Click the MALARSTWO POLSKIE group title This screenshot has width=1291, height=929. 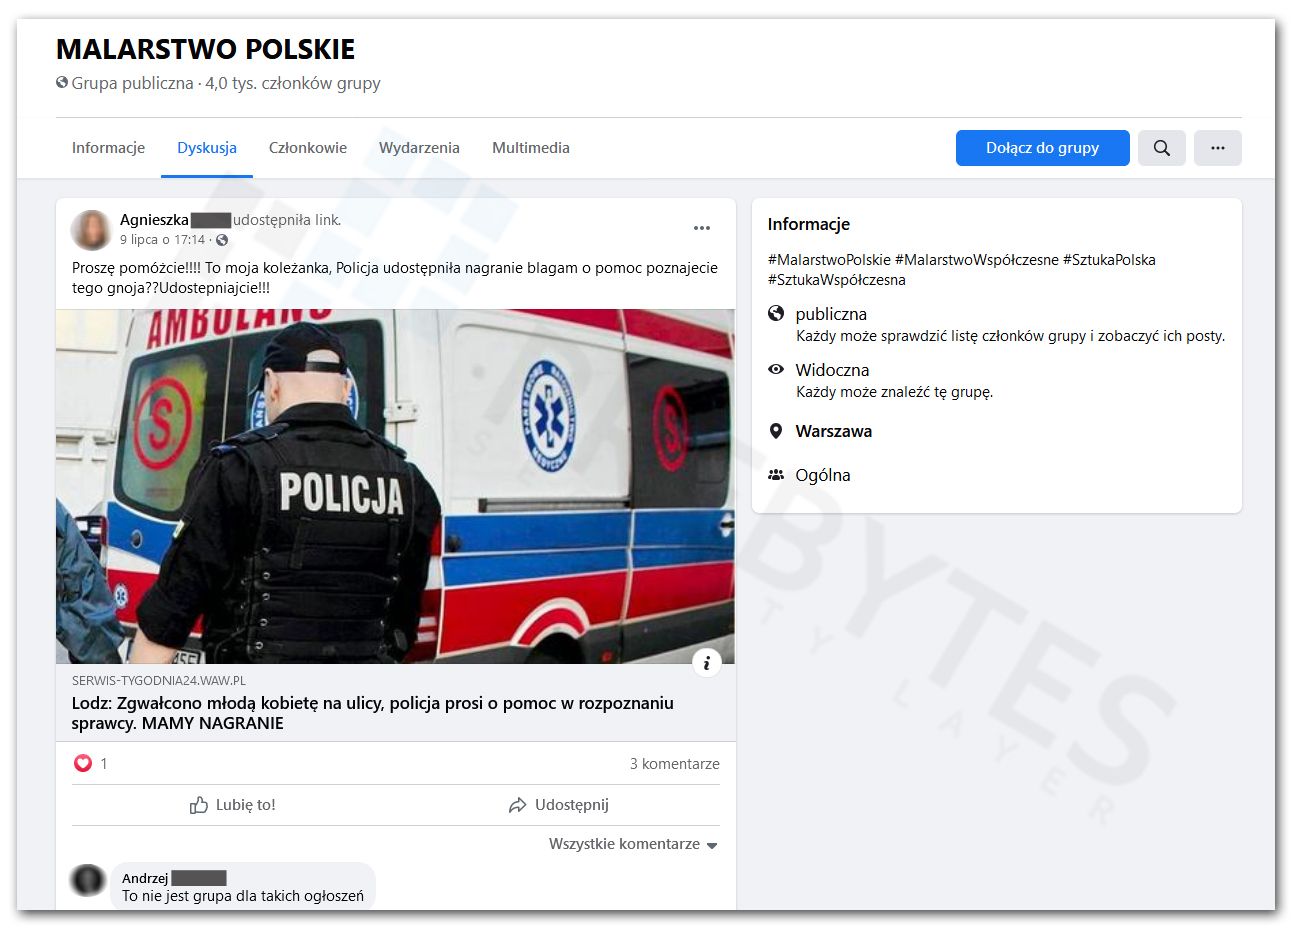[205, 49]
